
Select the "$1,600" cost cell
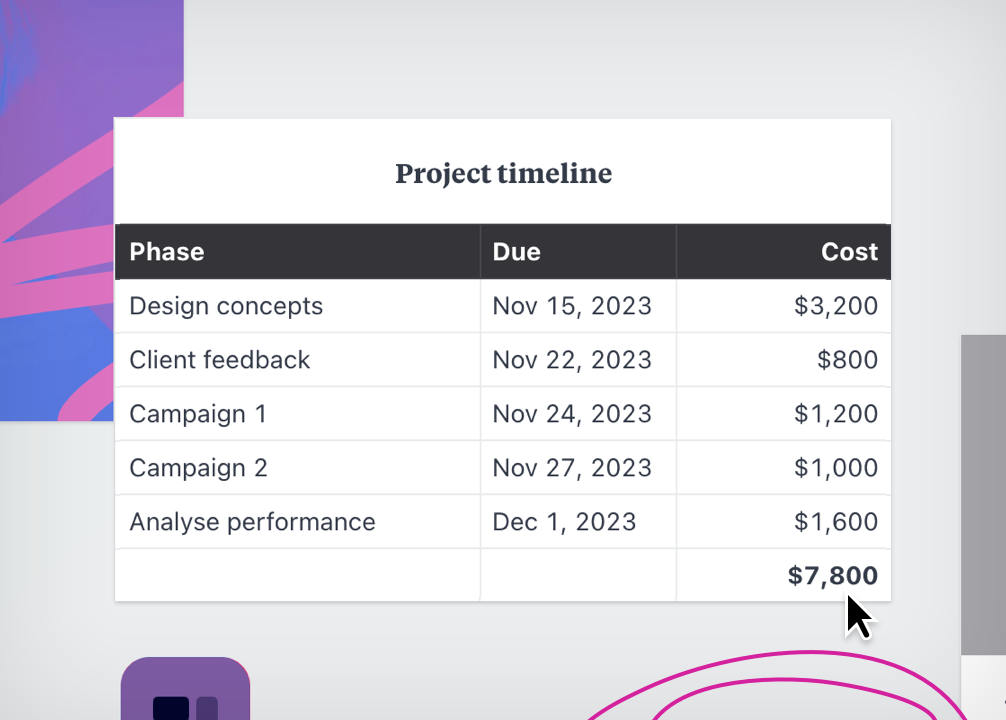[x=836, y=522]
